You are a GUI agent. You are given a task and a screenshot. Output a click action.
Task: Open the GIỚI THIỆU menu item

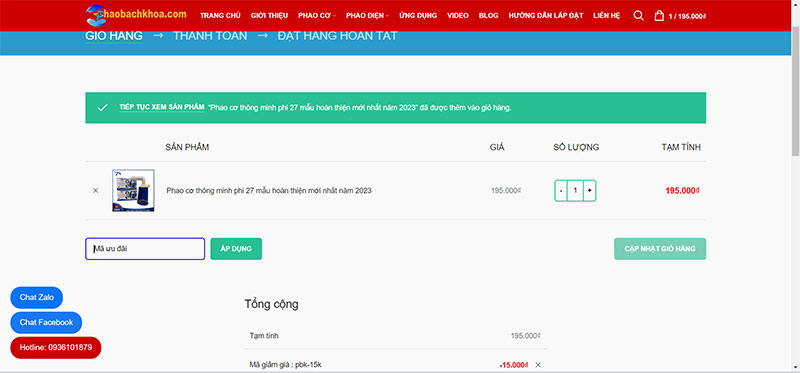(x=269, y=15)
